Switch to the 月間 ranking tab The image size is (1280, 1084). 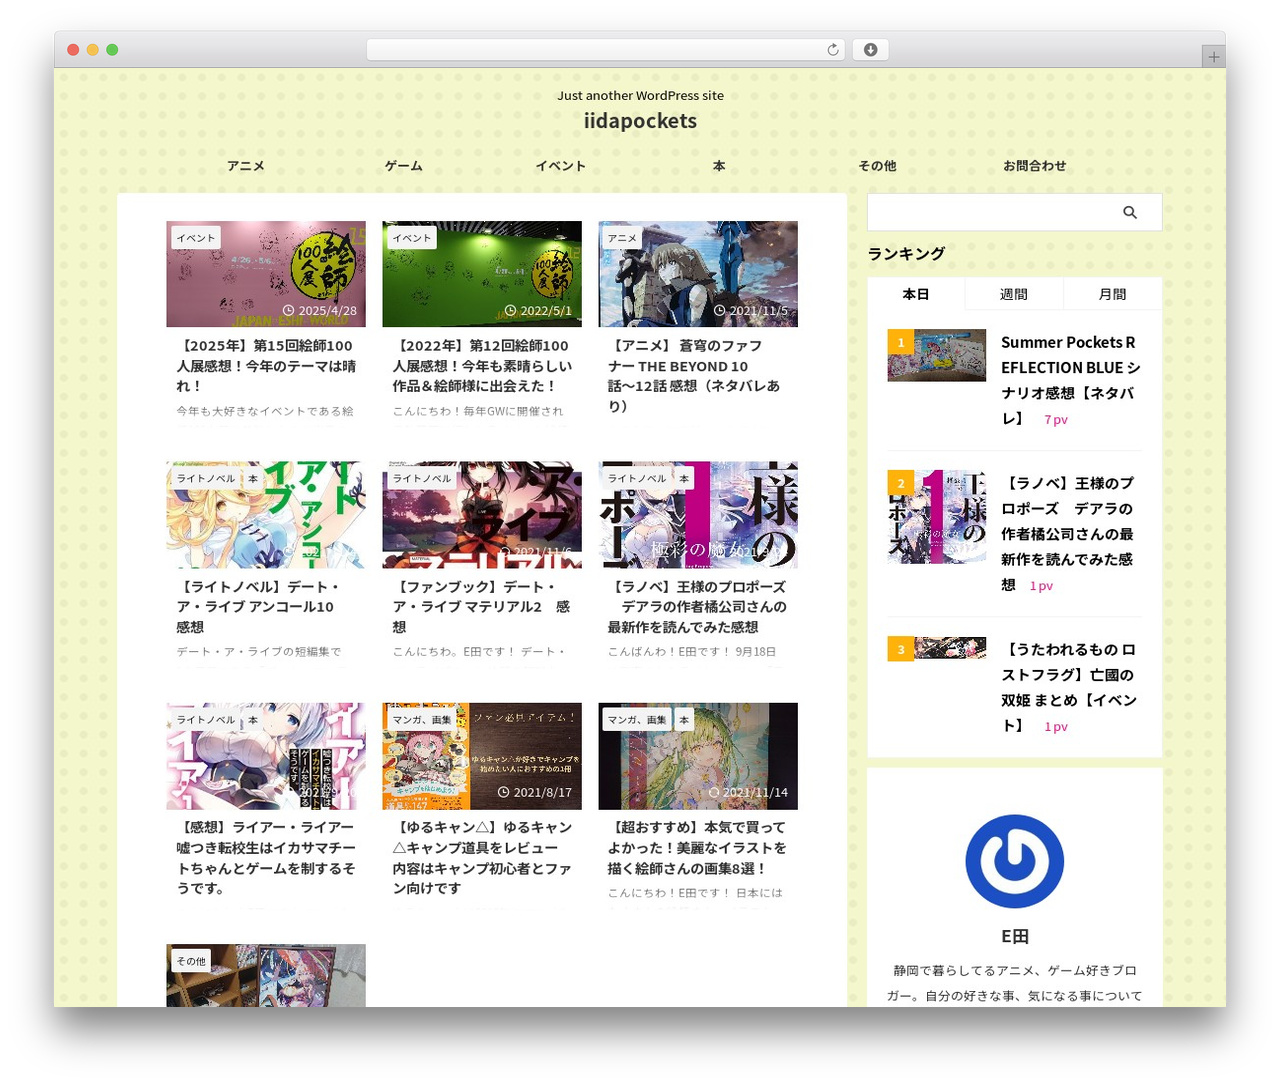pos(1112,294)
